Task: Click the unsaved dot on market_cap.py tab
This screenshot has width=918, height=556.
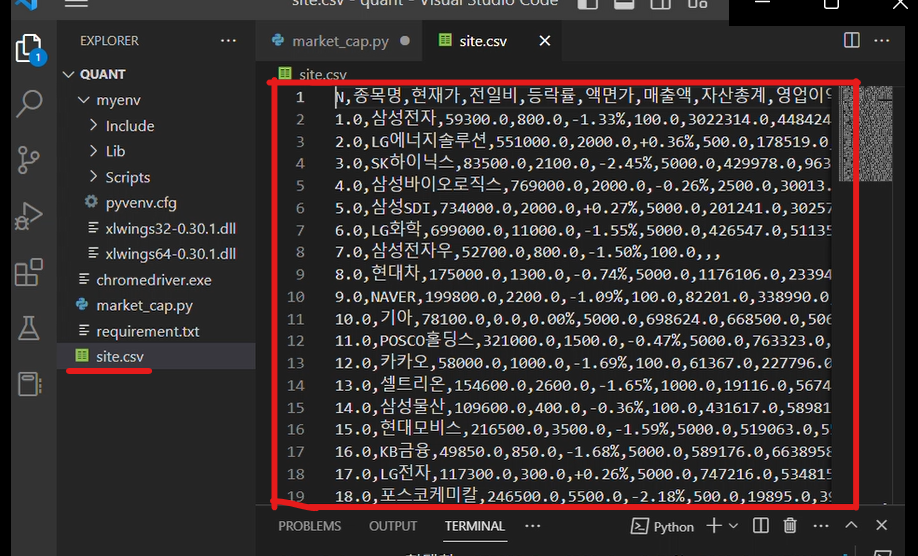Action: click(405, 41)
